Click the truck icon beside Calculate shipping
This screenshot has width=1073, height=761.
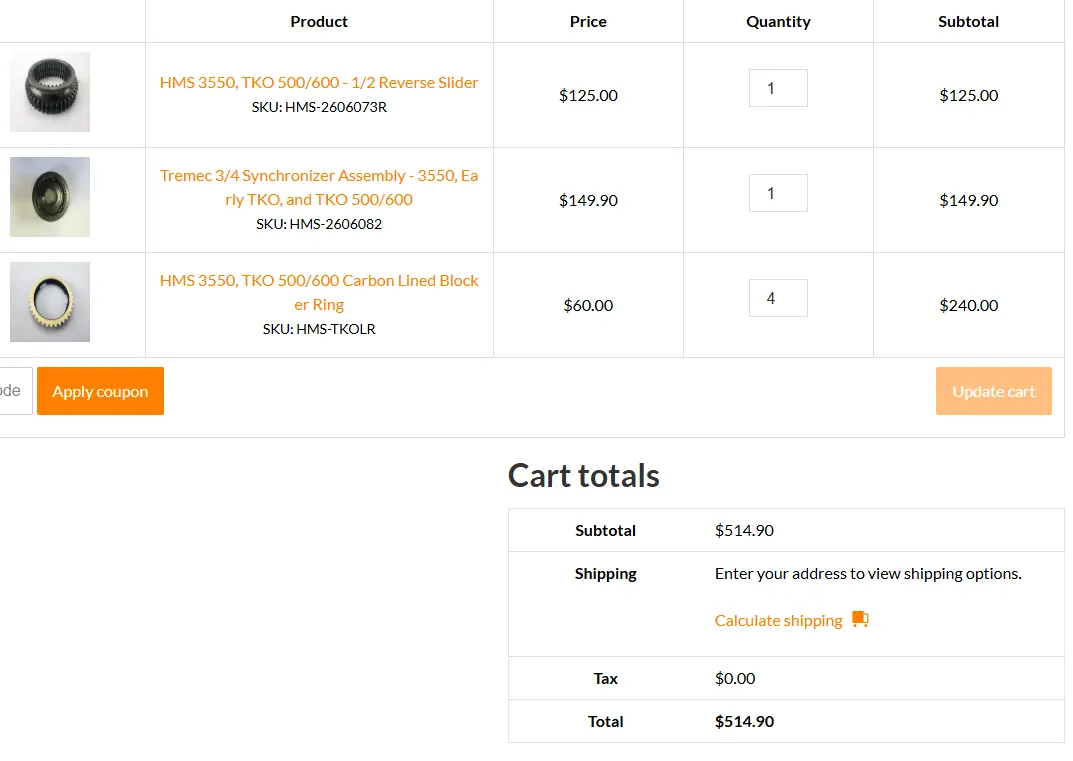coord(860,619)
